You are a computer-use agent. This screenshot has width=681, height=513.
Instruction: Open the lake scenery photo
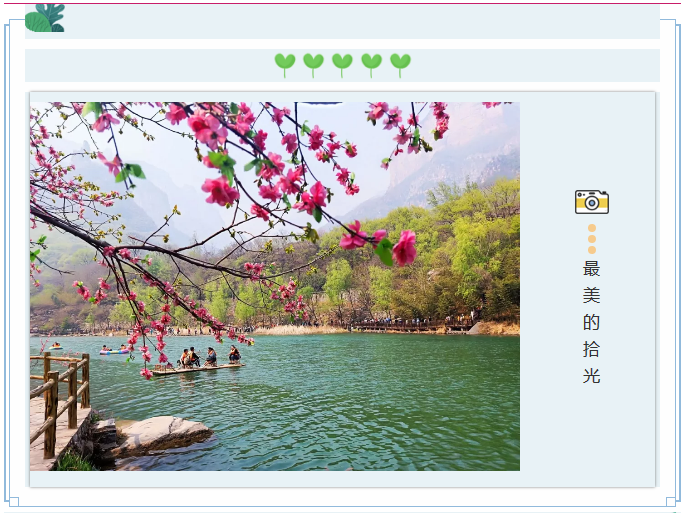274,286
